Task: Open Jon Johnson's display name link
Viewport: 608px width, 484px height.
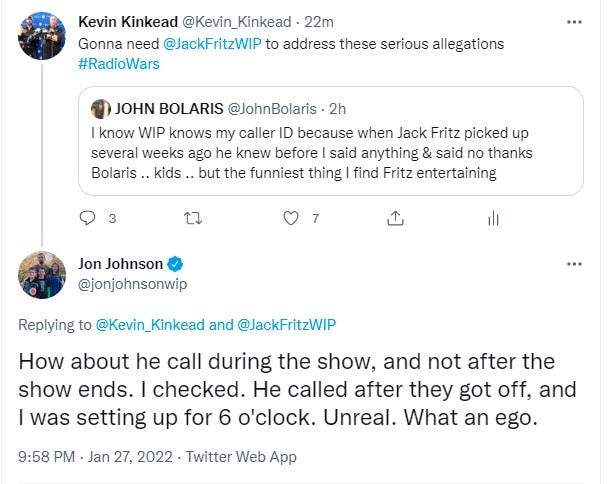Action: tap(120, 264)
